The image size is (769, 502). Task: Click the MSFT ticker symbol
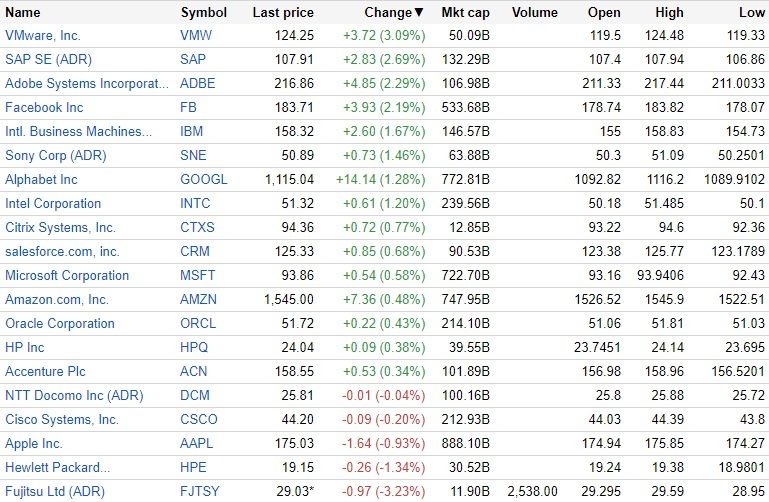point(198,276)
